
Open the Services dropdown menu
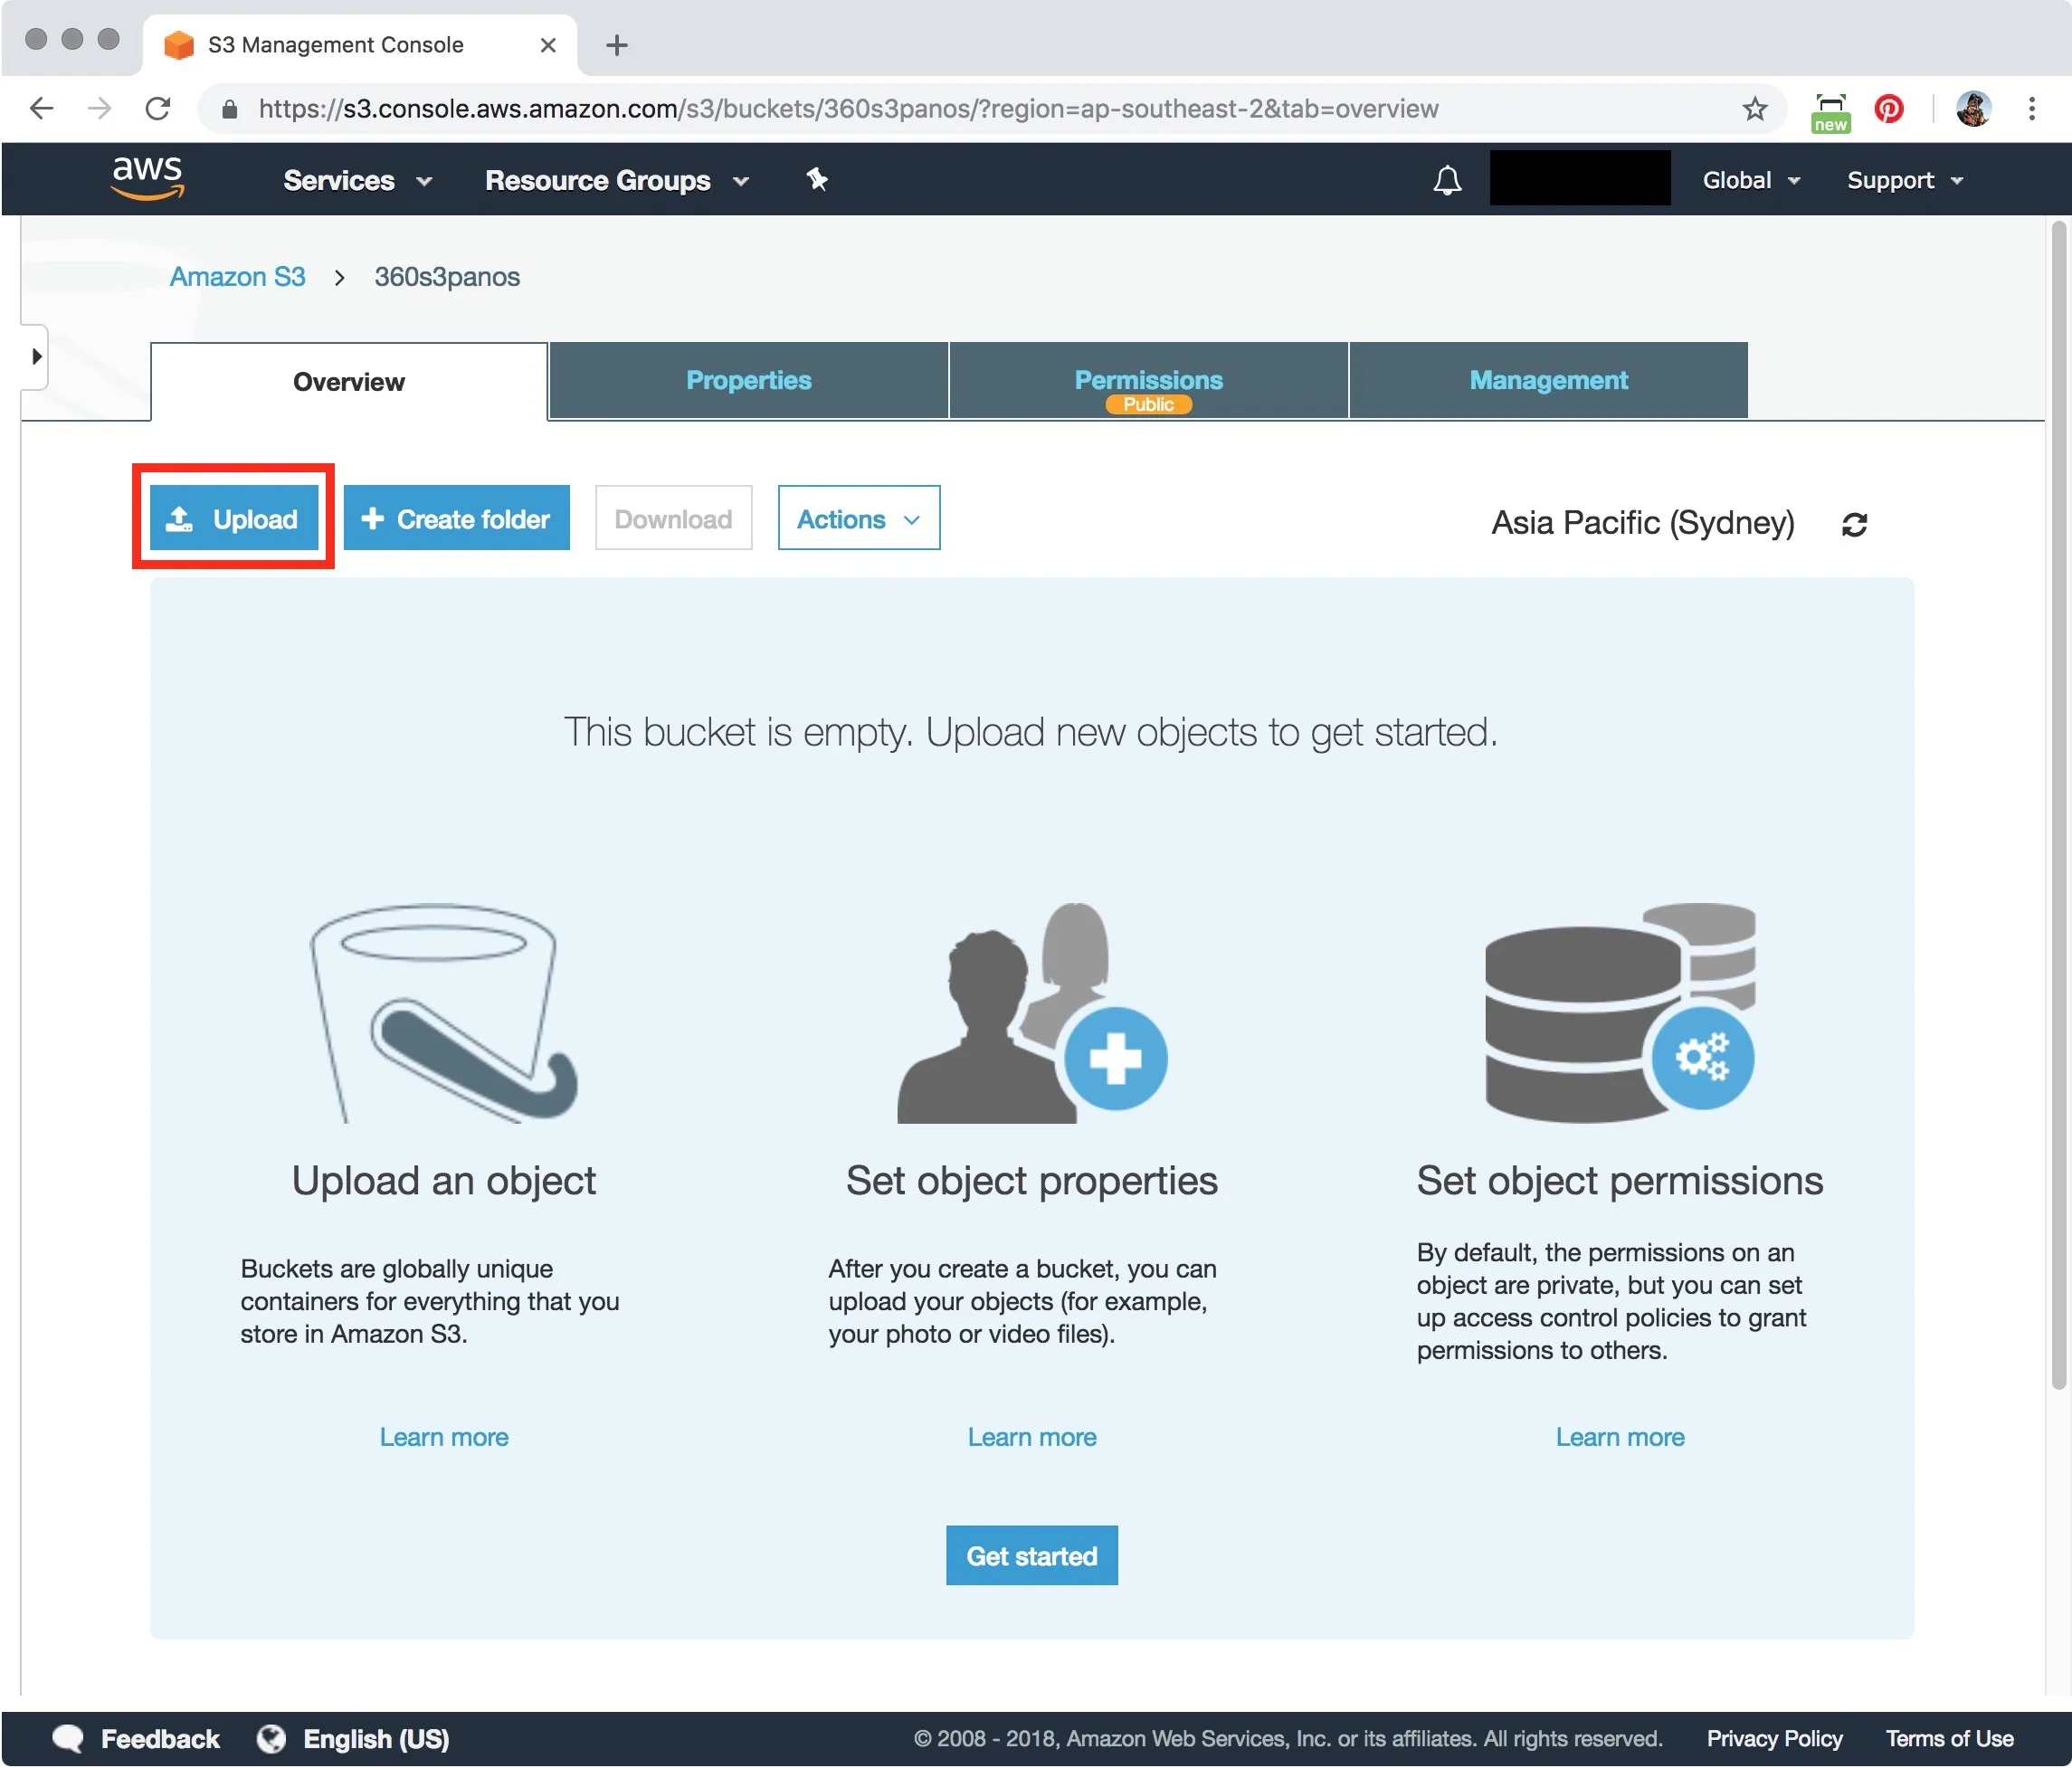tap(357, 180)
